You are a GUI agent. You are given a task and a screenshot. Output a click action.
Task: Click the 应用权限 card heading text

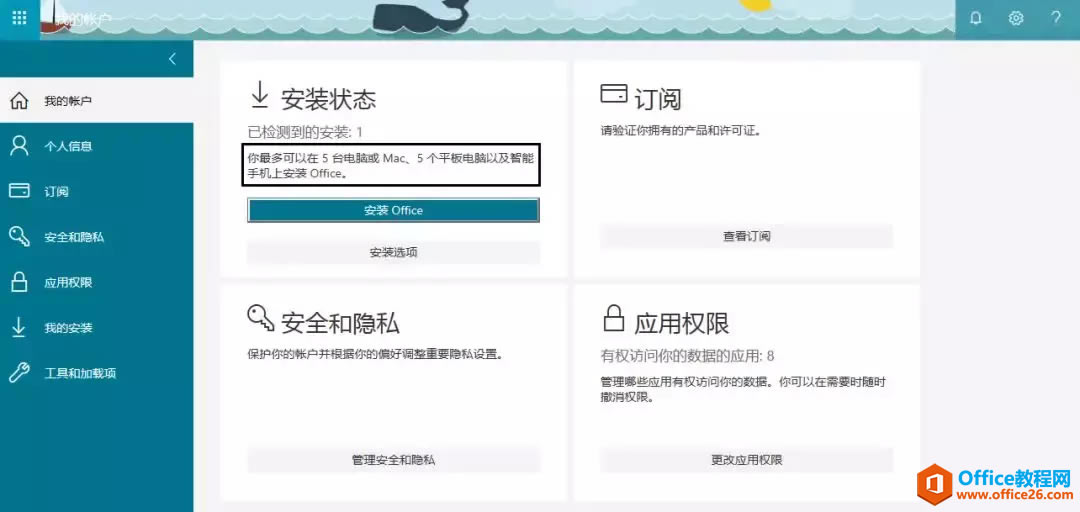click(x=681, y=322)
